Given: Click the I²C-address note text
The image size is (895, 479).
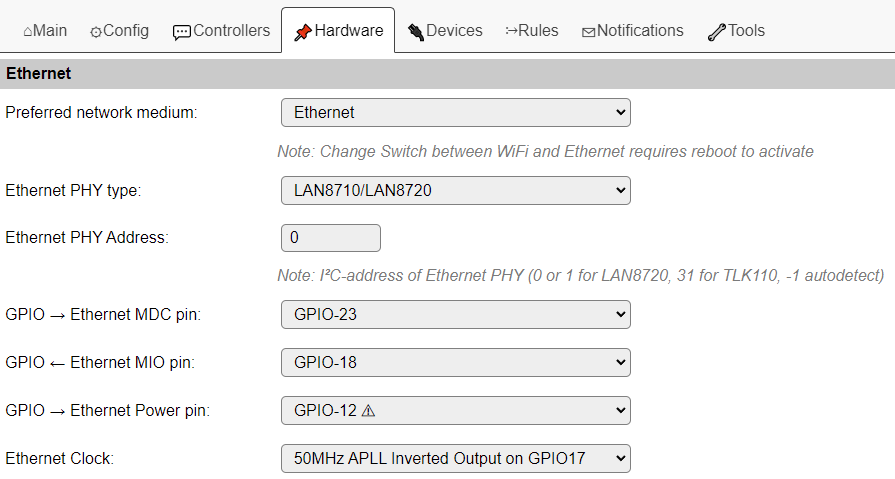Looking at the screenshot, I should [x=580, y=275].
